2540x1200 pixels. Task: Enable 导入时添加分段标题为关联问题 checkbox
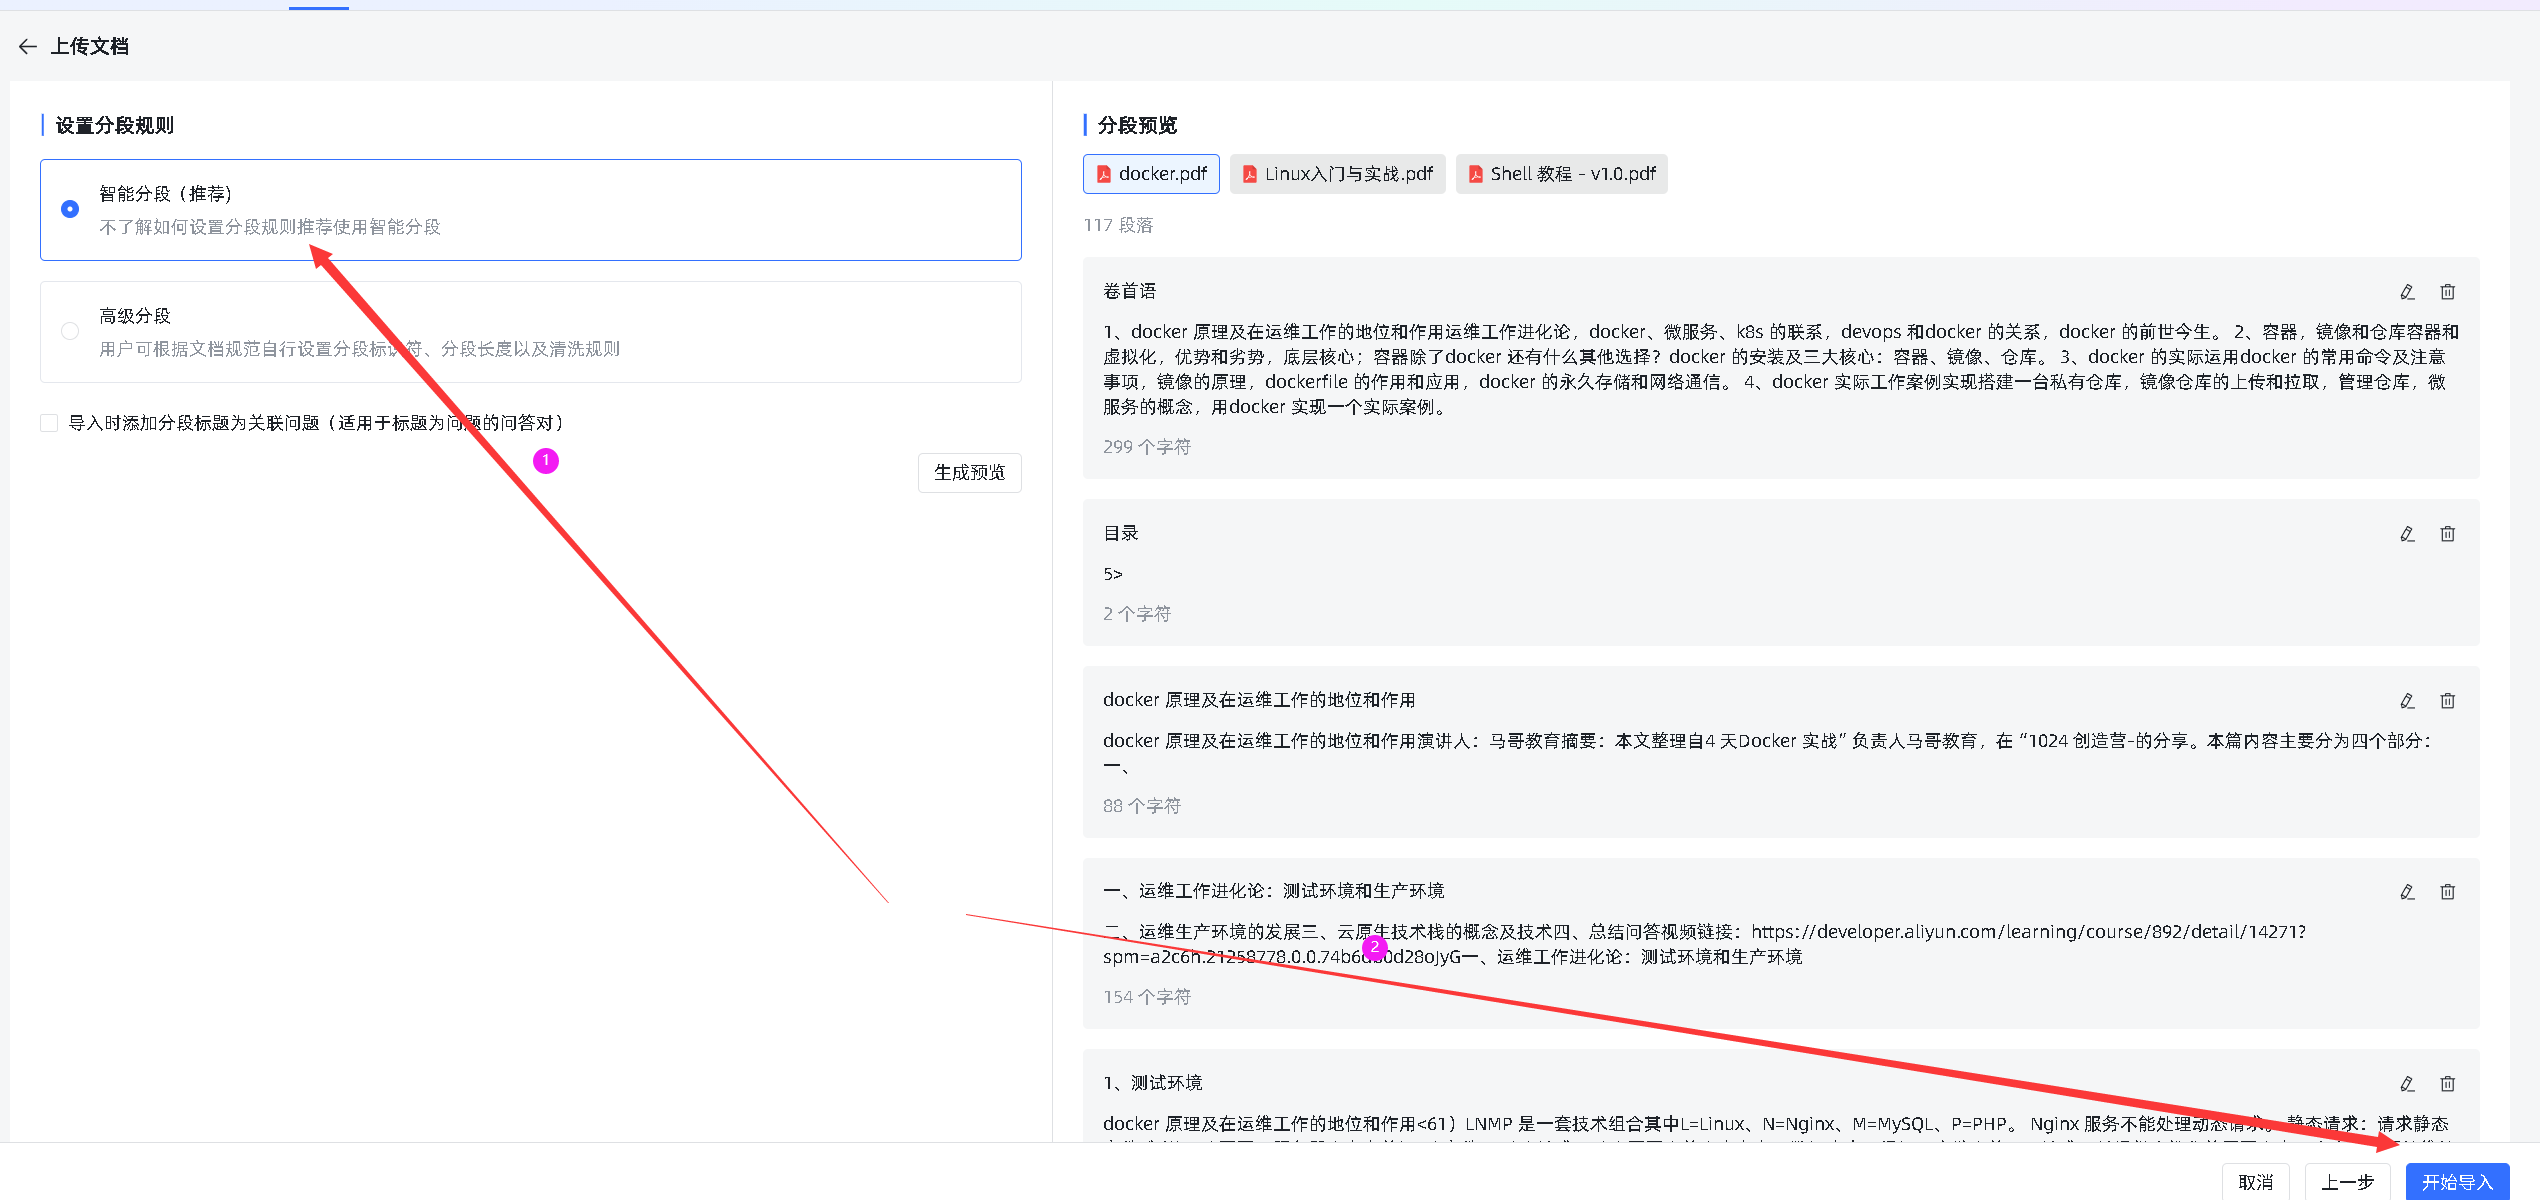click(48, 422)
